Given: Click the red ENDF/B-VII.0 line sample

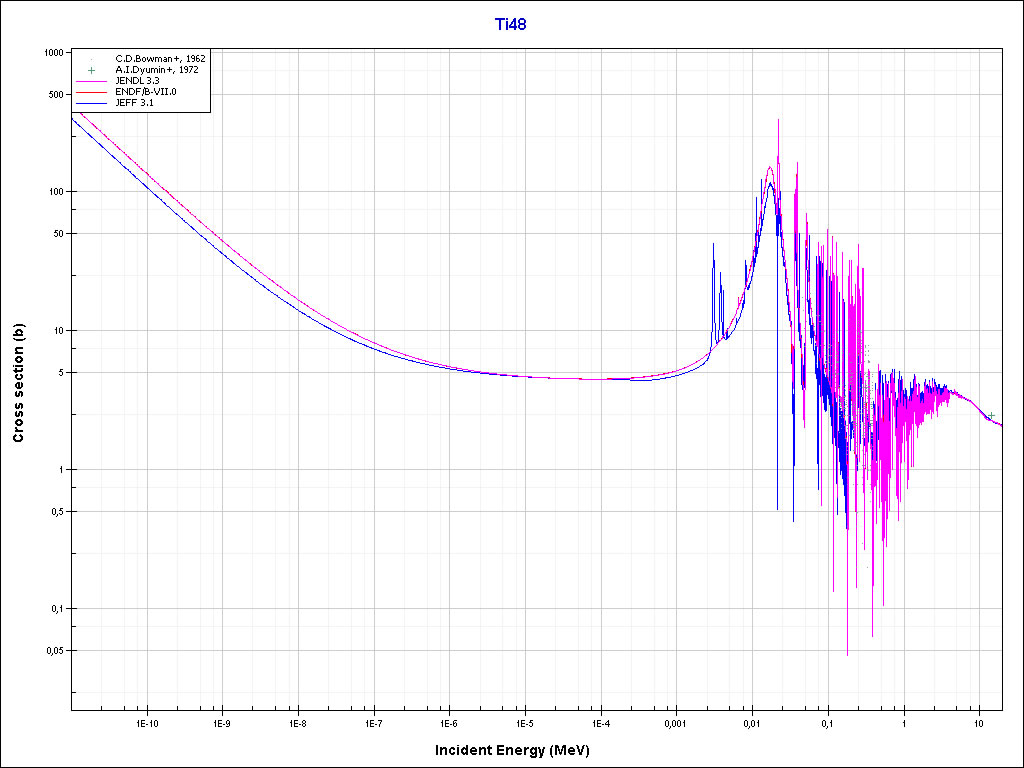Looking at the screenshot, I should click(91, 92).
